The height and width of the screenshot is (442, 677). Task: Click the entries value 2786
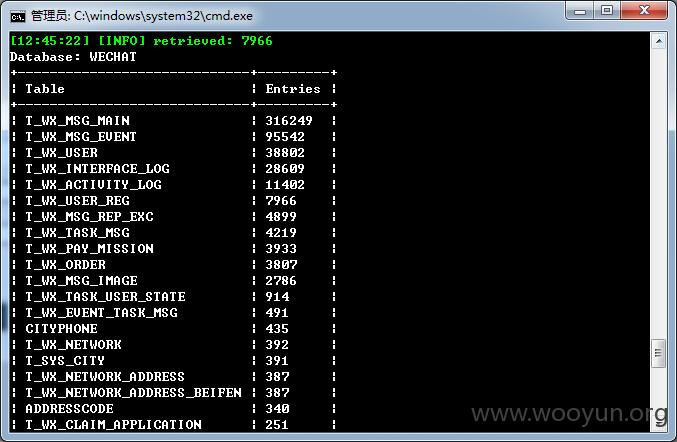281,281
